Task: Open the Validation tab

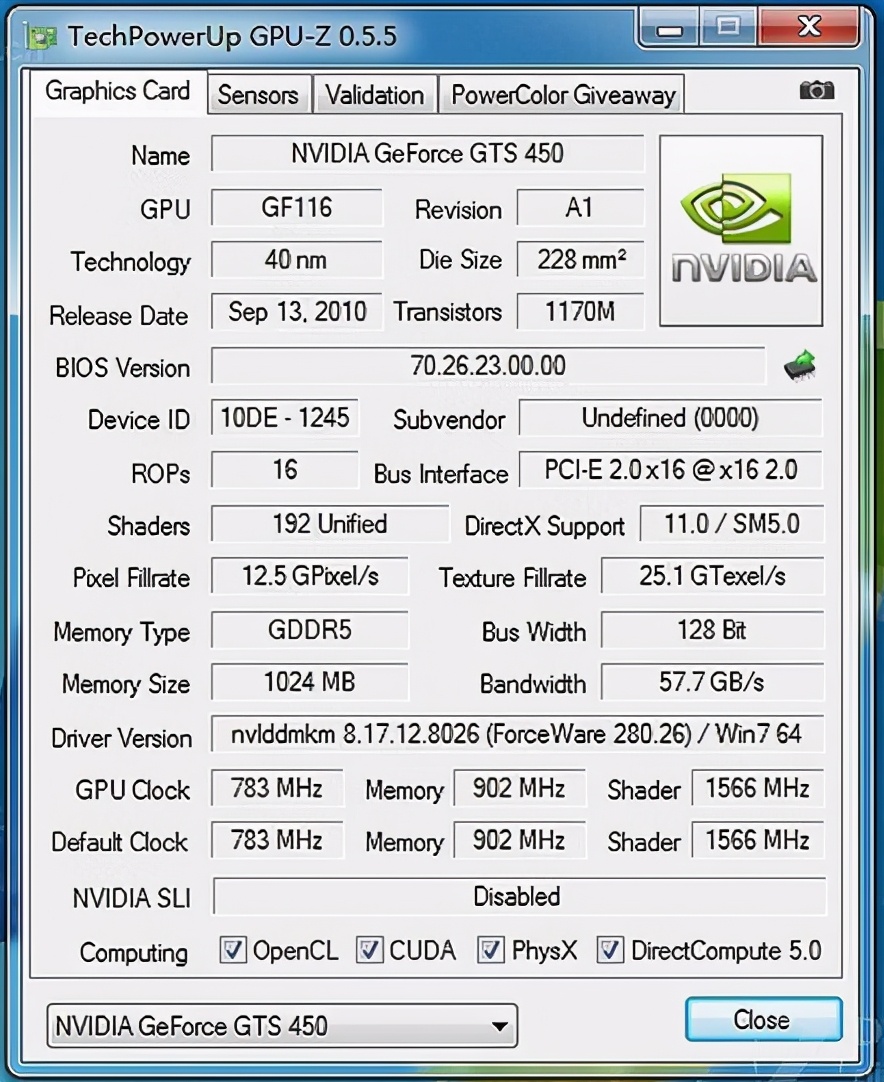Action: pyautogui.click(x=375, y=95)
